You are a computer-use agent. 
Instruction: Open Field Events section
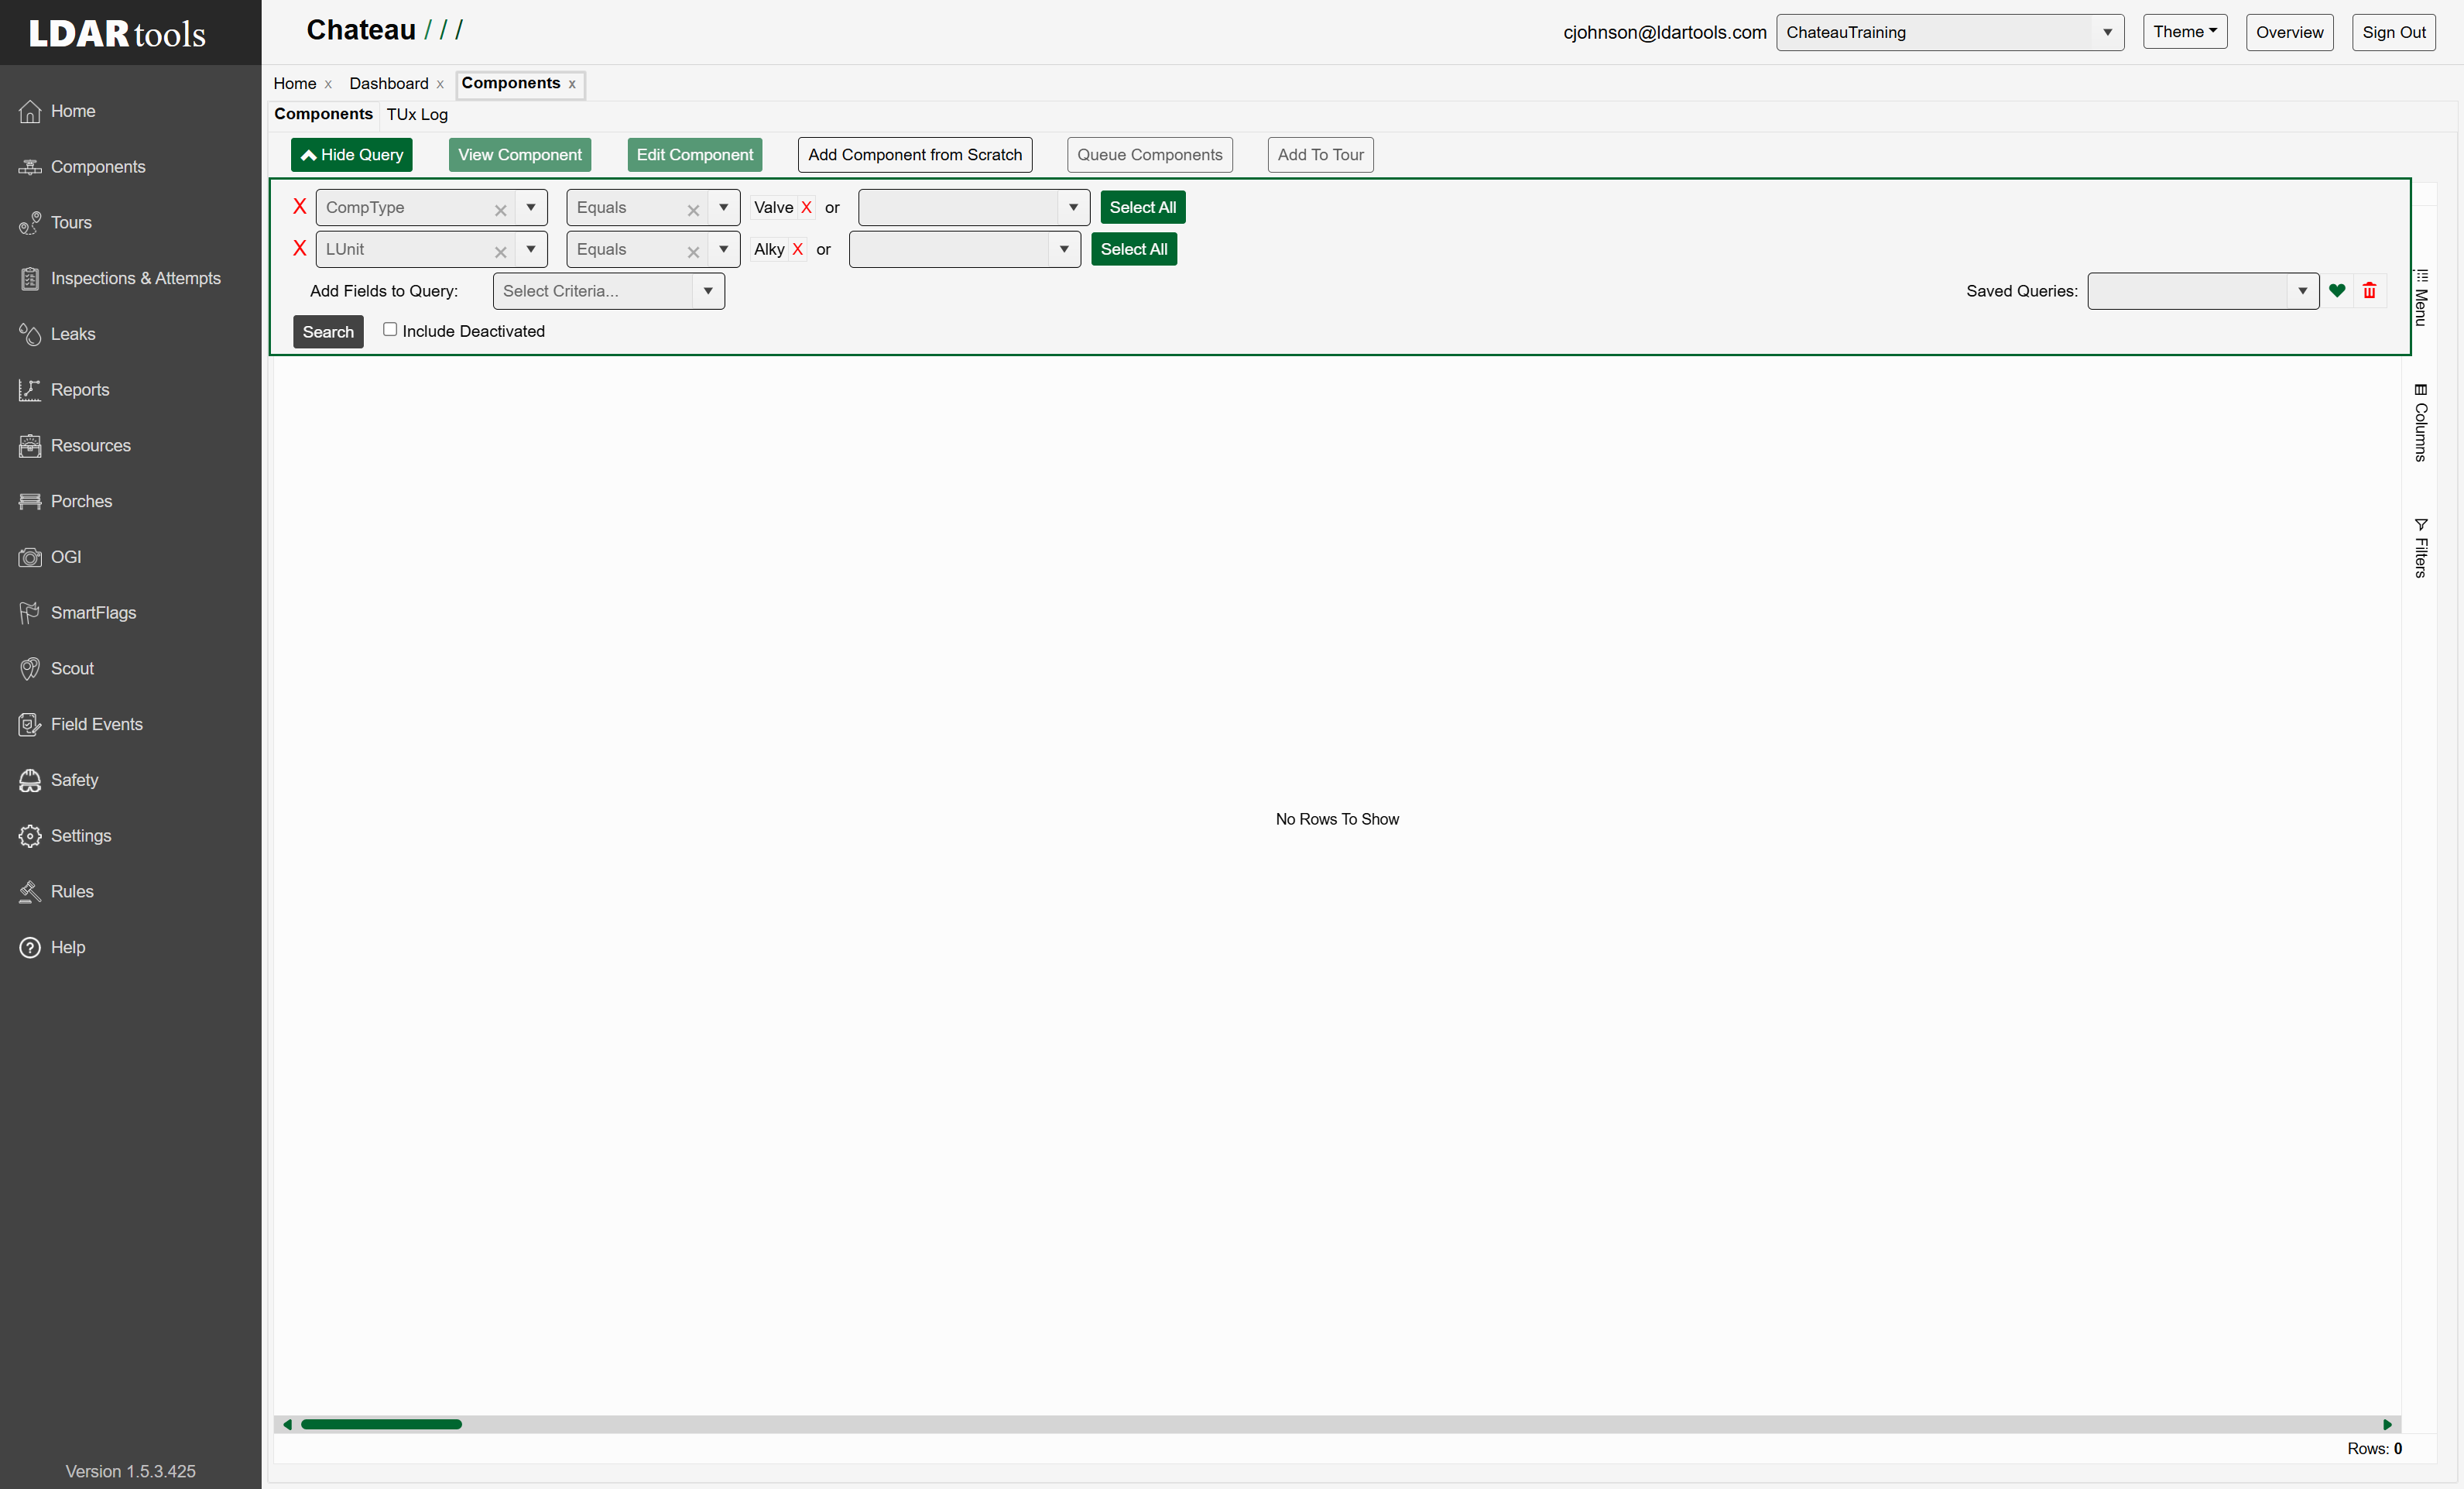tap(96, 724)
